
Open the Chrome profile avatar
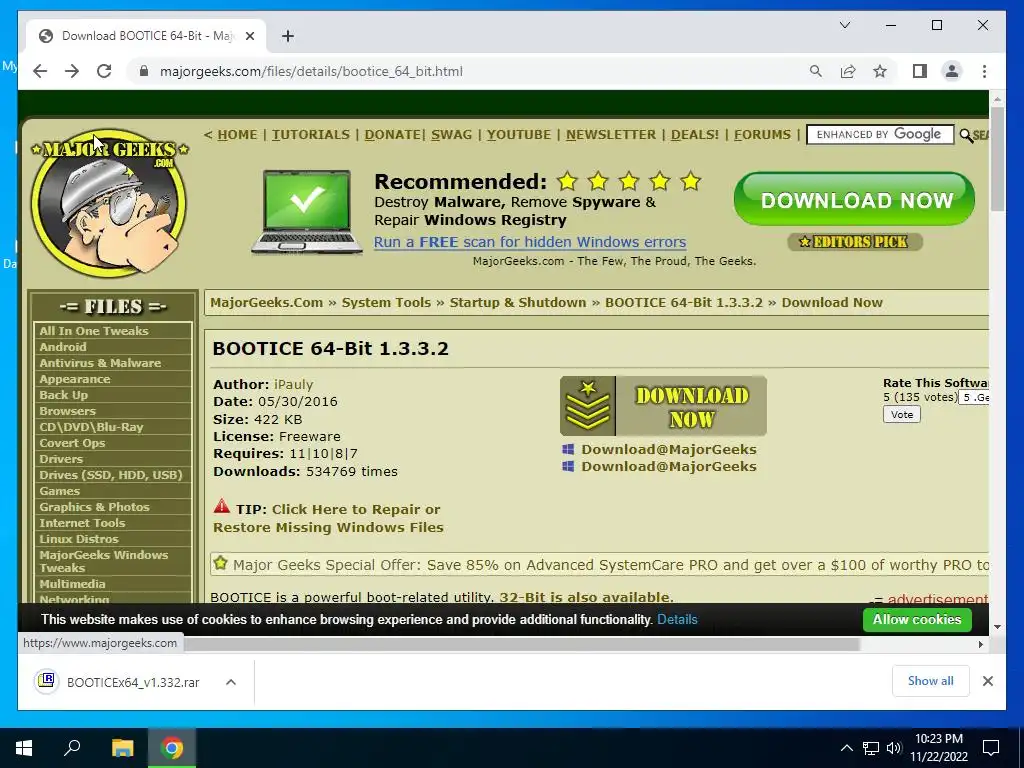click(x=952, y=71)
